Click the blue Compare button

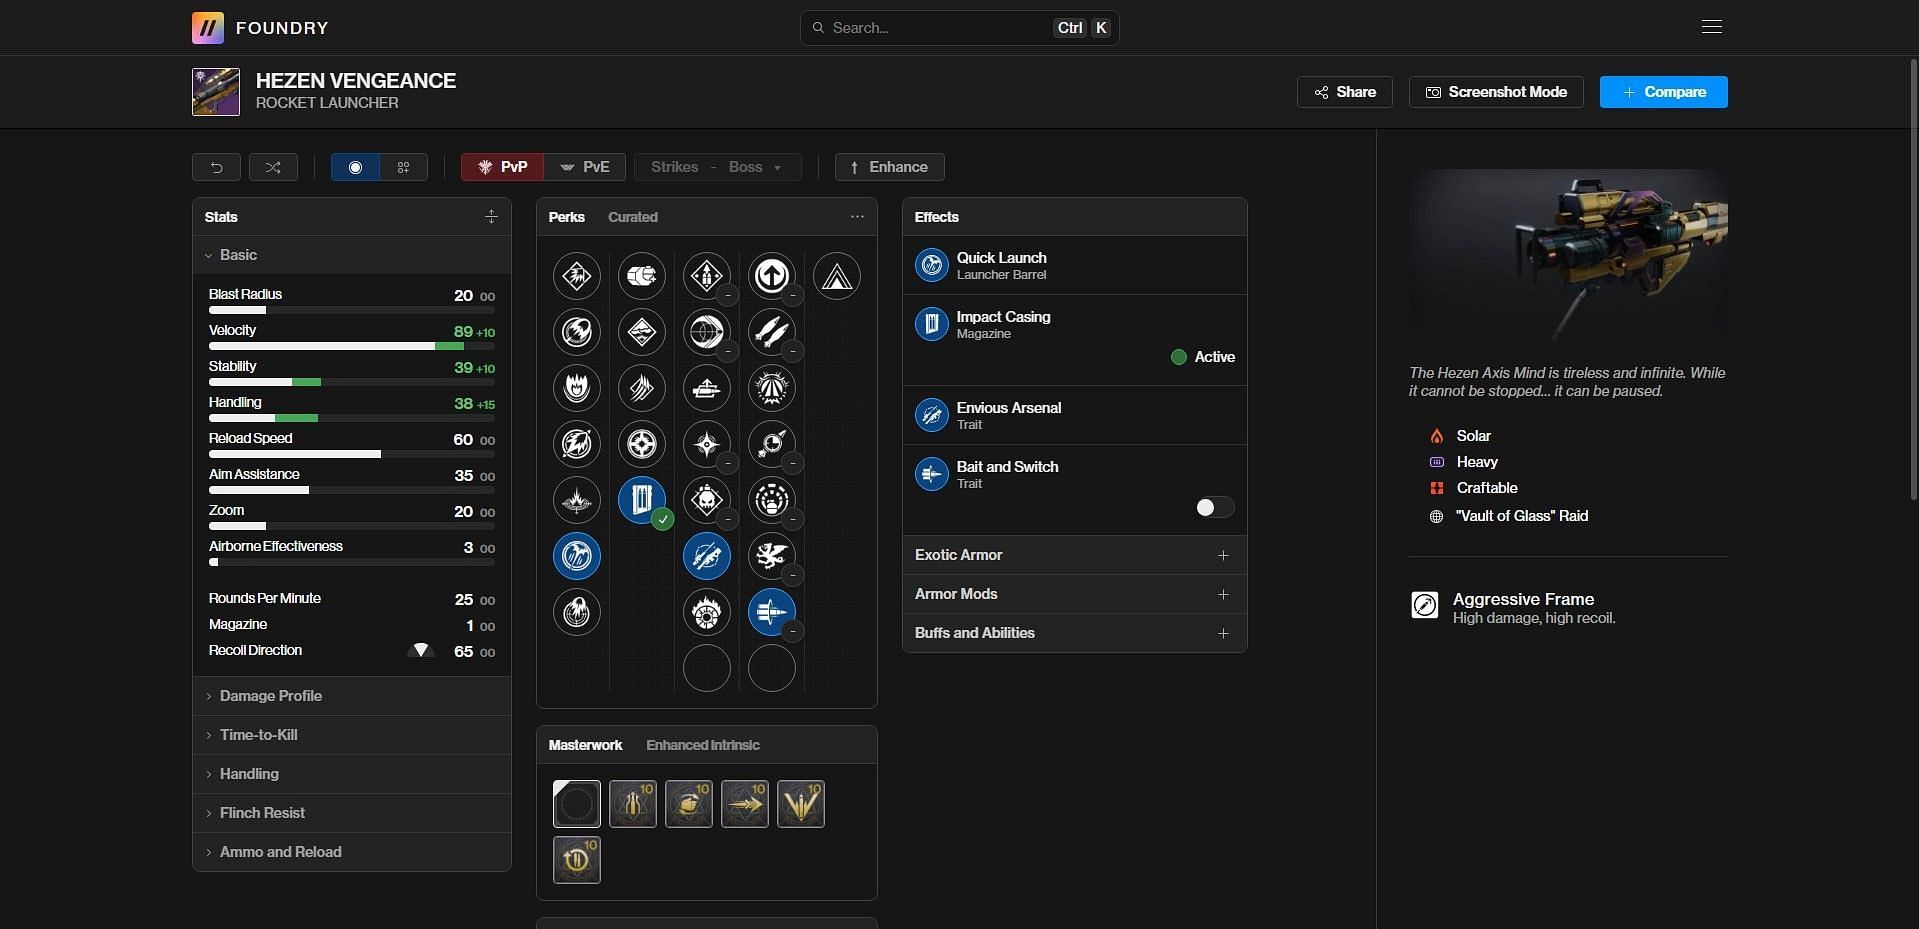coord(1664,92)
